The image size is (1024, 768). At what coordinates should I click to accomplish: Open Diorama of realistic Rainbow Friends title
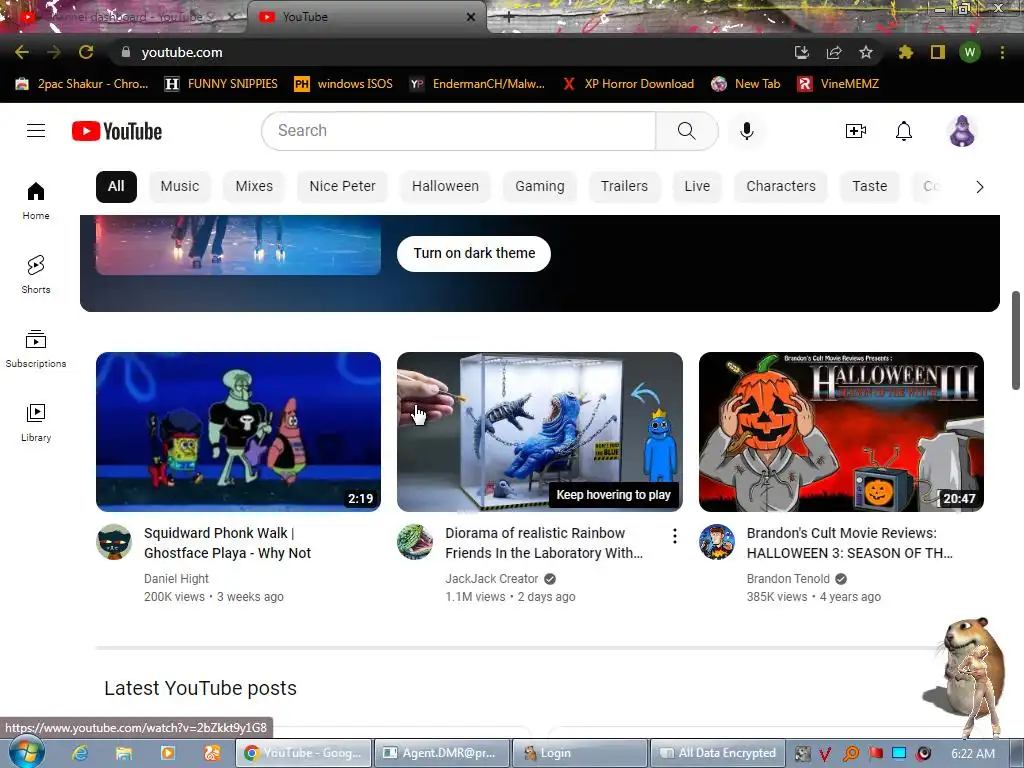[x=544, y=543]
